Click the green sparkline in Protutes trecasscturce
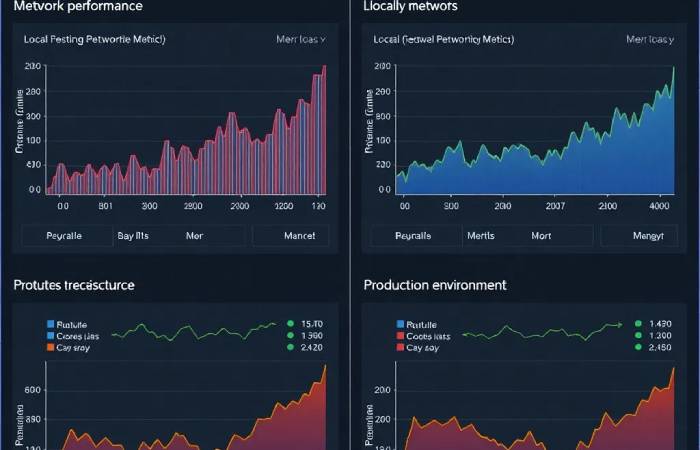 [194, 331]
